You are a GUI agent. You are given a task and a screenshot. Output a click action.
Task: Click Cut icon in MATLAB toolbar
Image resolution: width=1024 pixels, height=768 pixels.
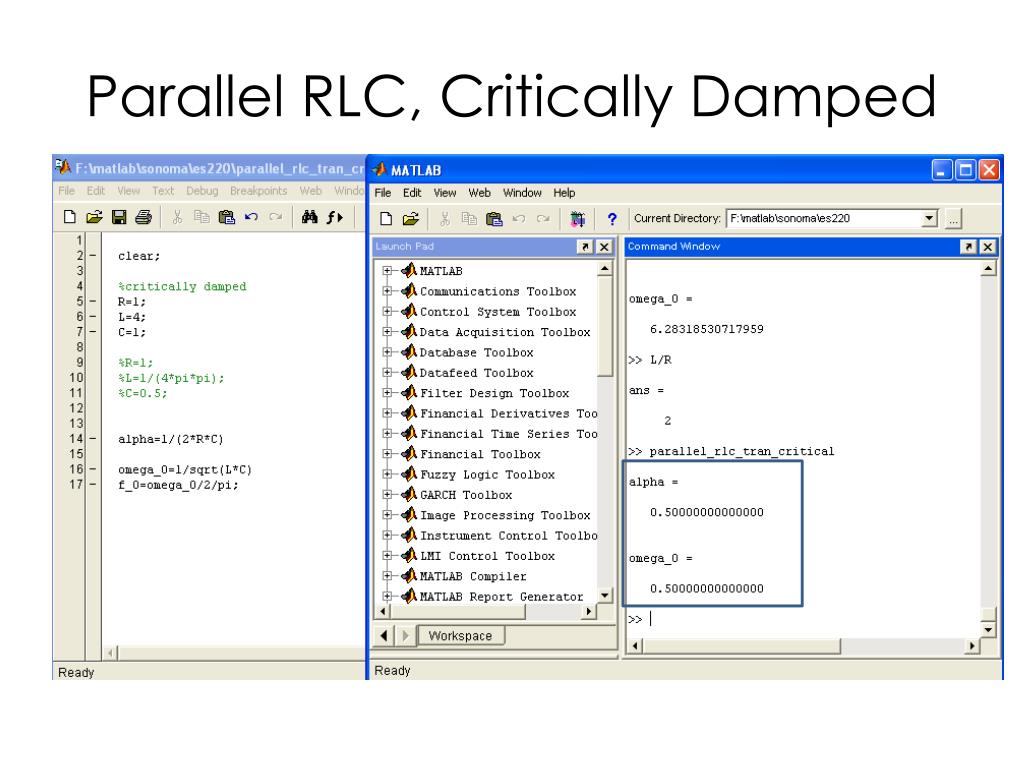[445, 219]
